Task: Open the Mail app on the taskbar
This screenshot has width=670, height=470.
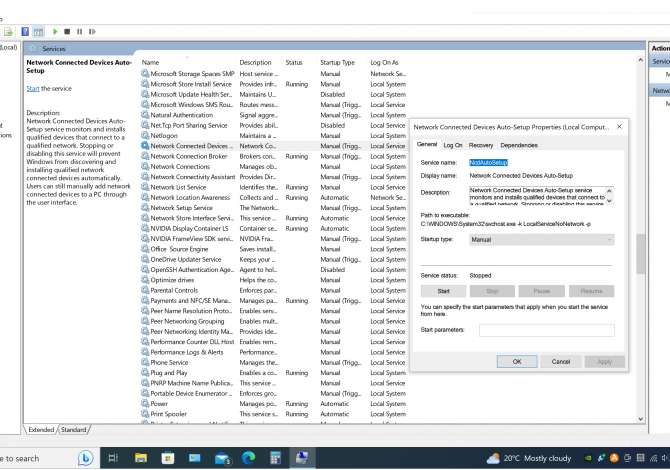Action: coord(222,458)
